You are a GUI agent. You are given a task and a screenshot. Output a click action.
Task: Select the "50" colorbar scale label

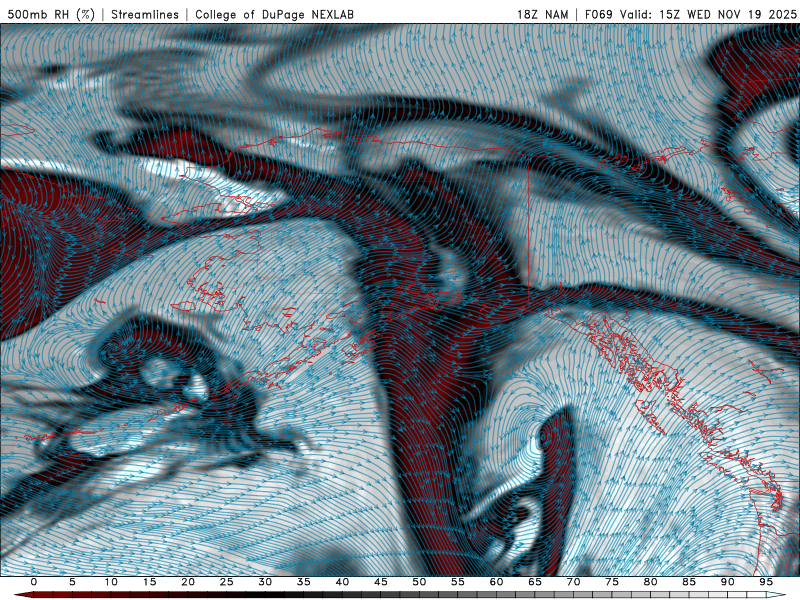(x=419, y=582)
